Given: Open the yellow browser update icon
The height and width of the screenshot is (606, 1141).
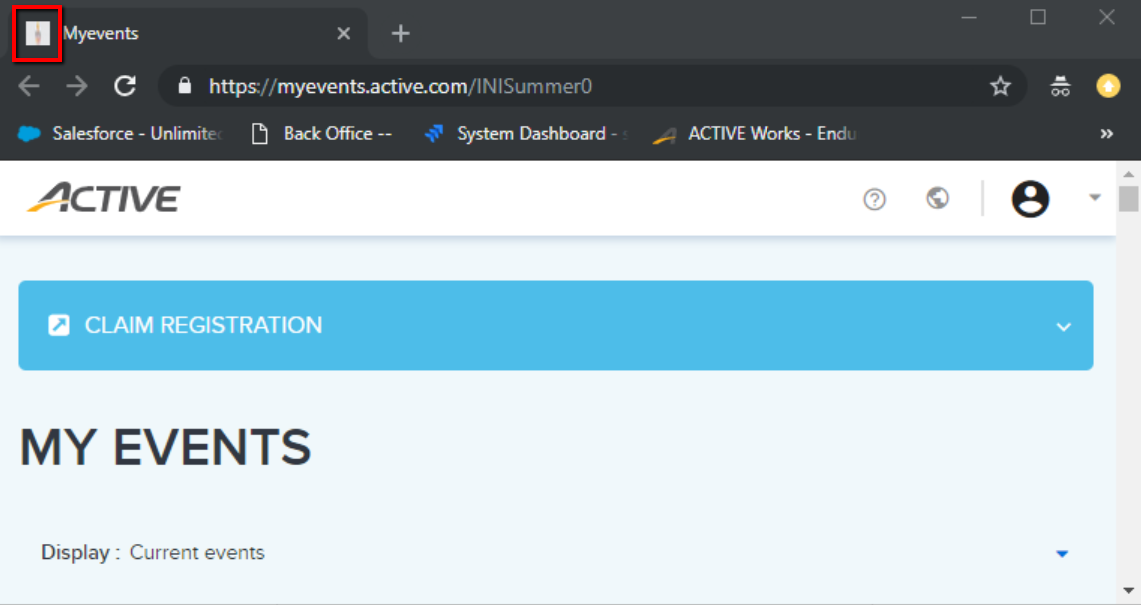Looking at the screenshot, I should coord(1108,86).
